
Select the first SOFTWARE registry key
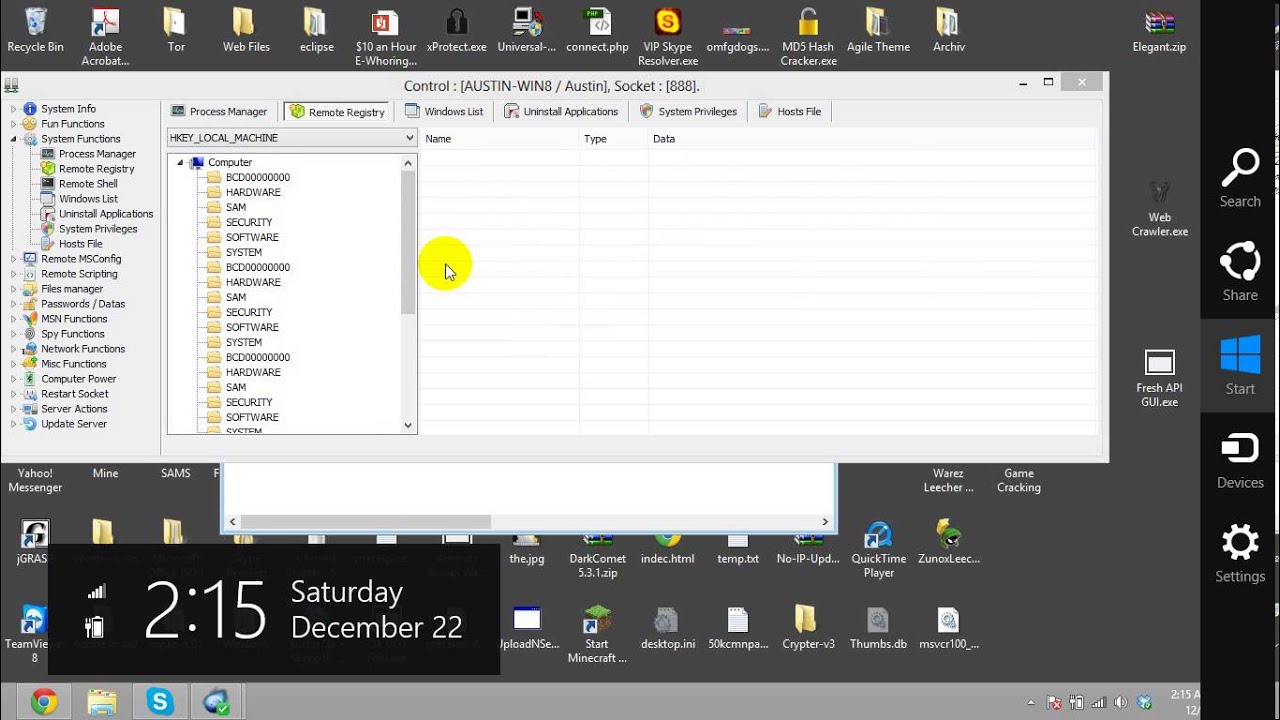[x=252, y=237]
